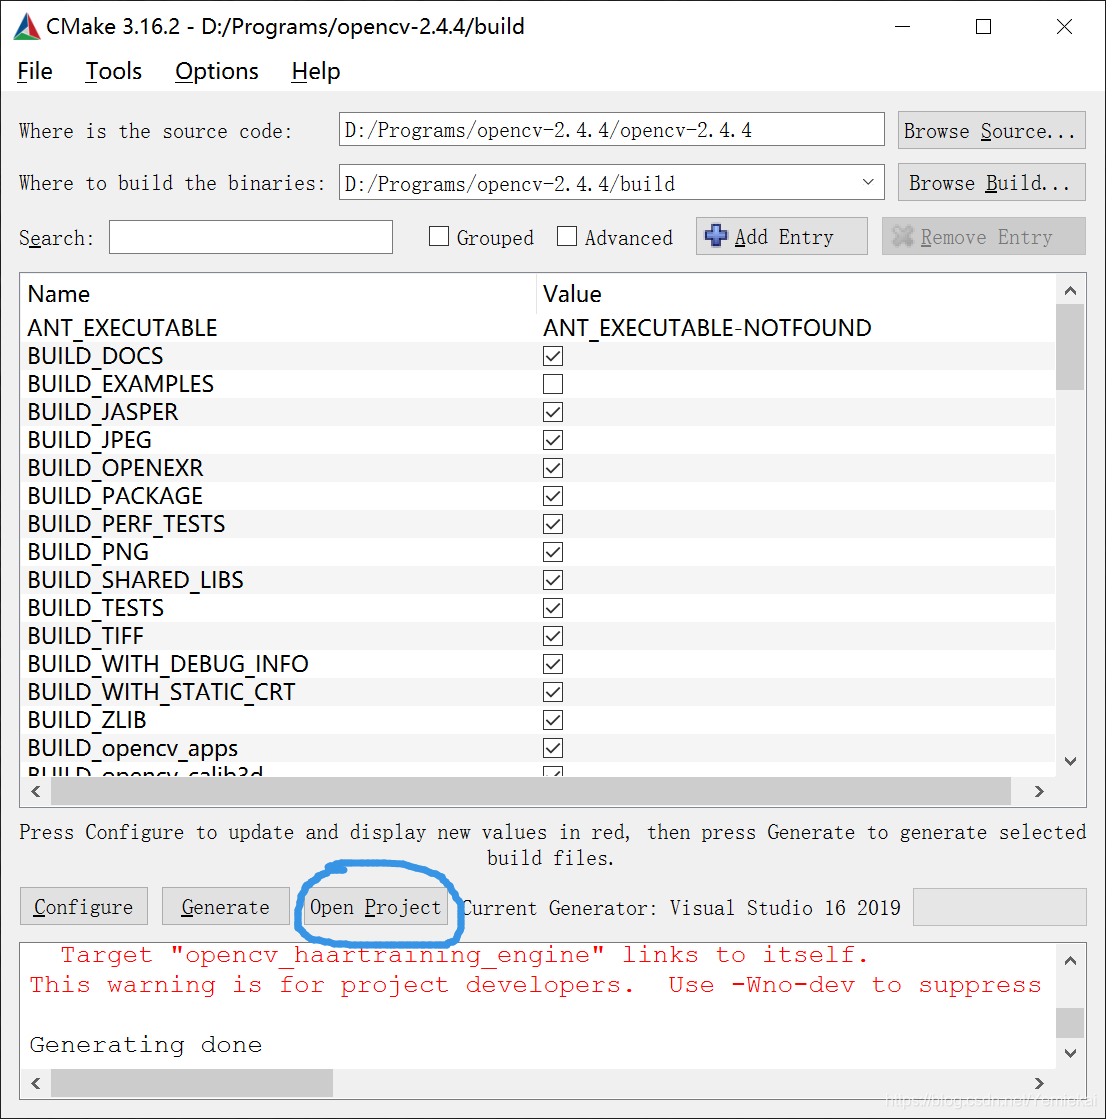Uncheck the BUILD_SHARED_LIBS checkbox
This screenshot has width=1106, height=1119.
point(553,580)
